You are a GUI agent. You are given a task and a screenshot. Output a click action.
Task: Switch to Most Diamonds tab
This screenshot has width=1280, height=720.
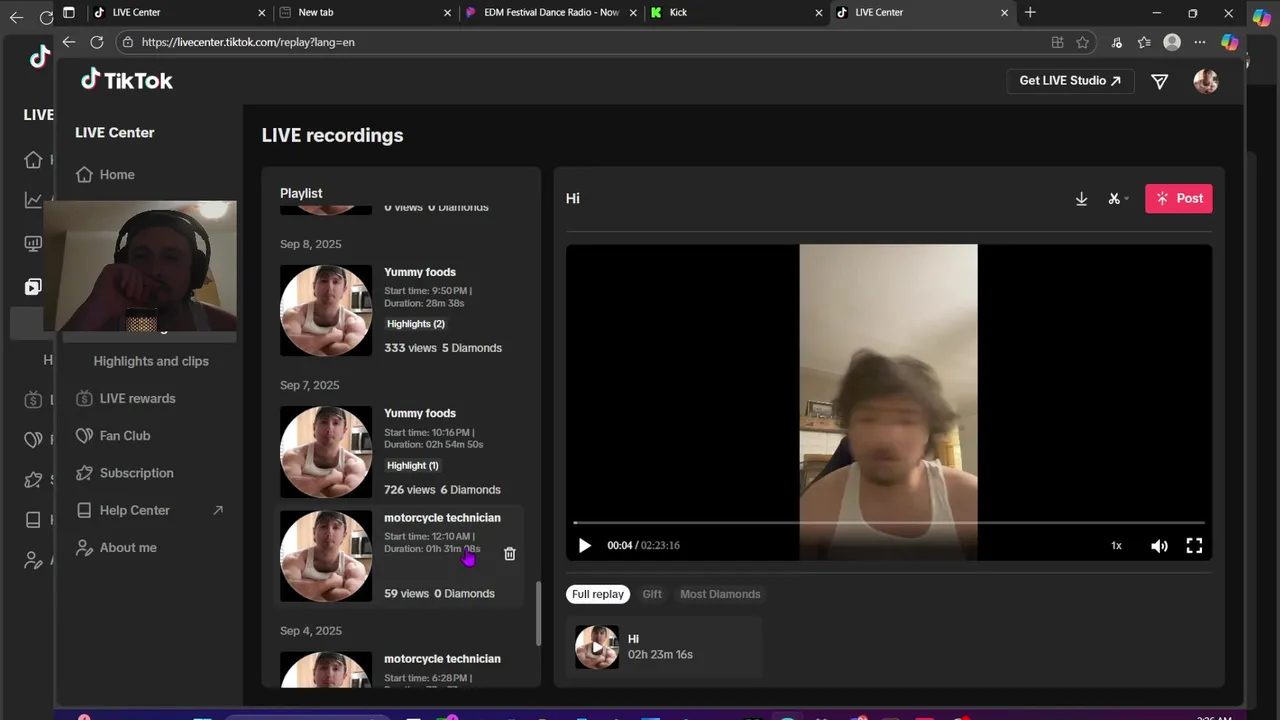tap(720, 594)
